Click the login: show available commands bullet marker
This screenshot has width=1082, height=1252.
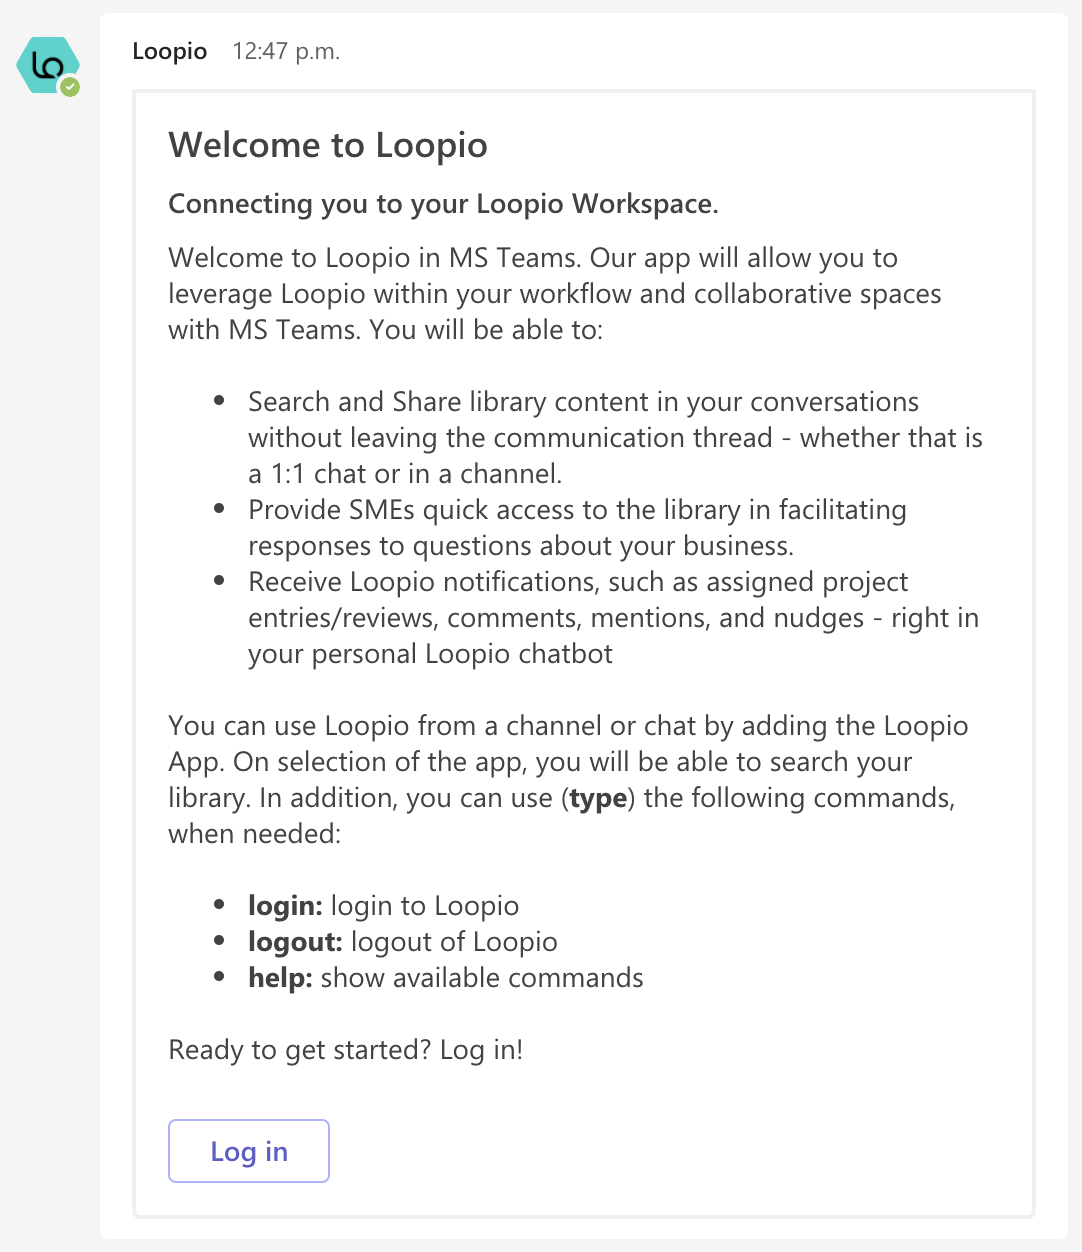[x=218, y=905]
